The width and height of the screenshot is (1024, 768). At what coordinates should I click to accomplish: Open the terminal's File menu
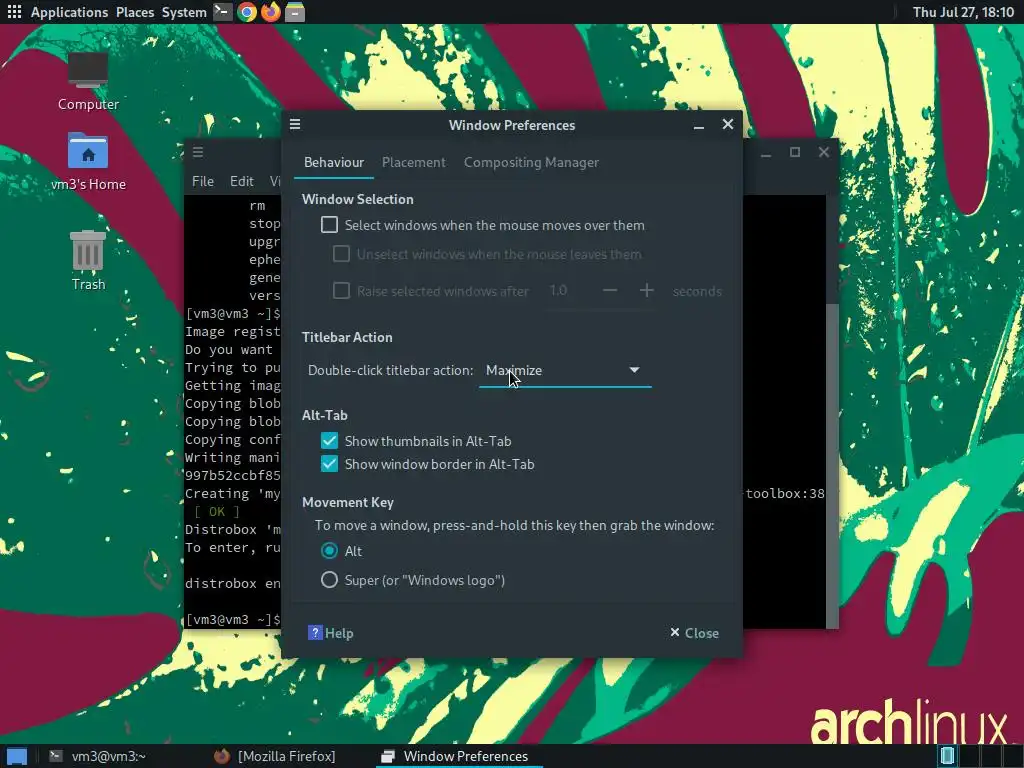(202, 181)
